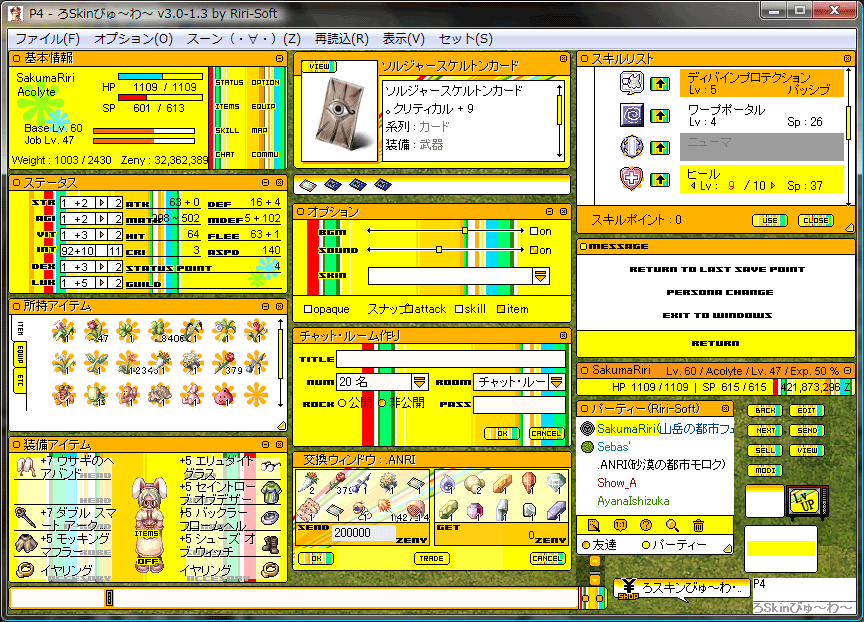Click the party window note icon

(593, 526)
